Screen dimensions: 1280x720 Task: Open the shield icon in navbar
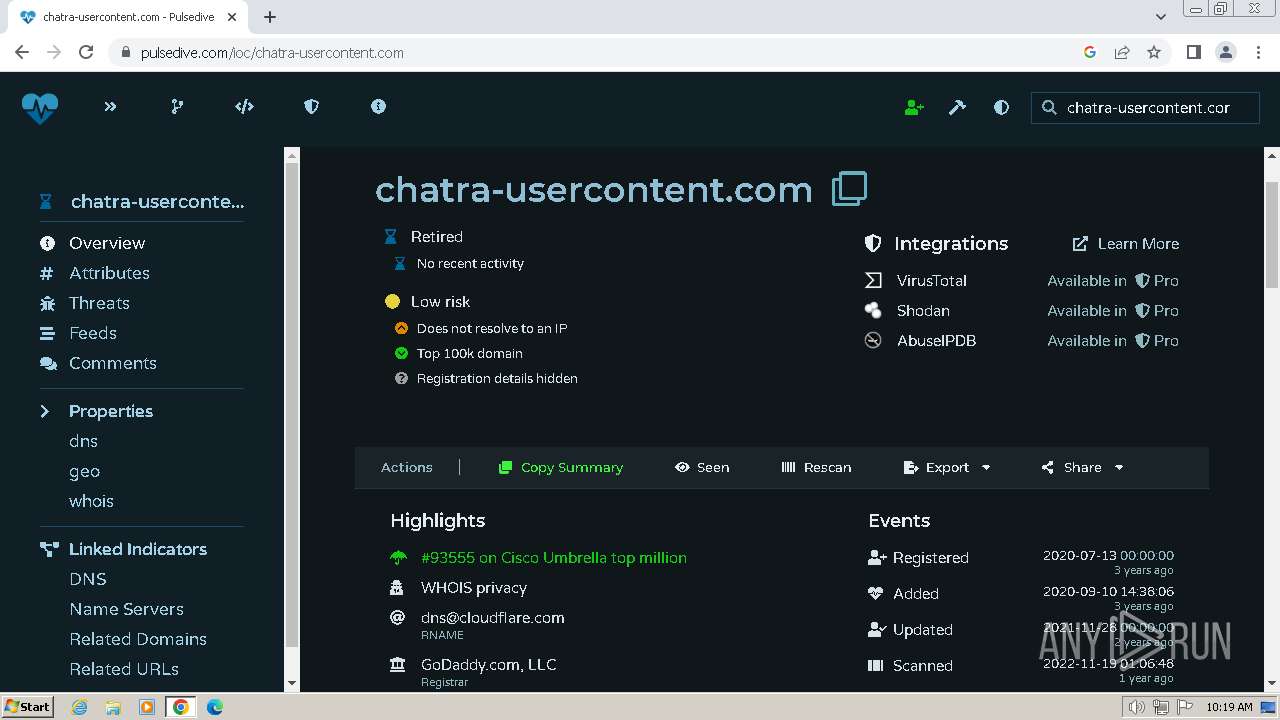point(311,107)
